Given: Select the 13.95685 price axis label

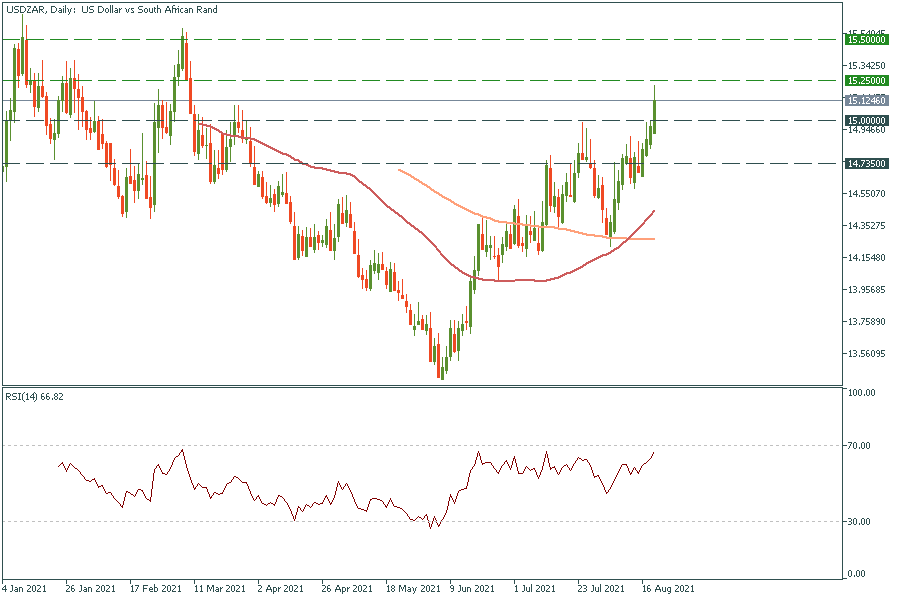Looking at the screenshot, I should [866, 290].
